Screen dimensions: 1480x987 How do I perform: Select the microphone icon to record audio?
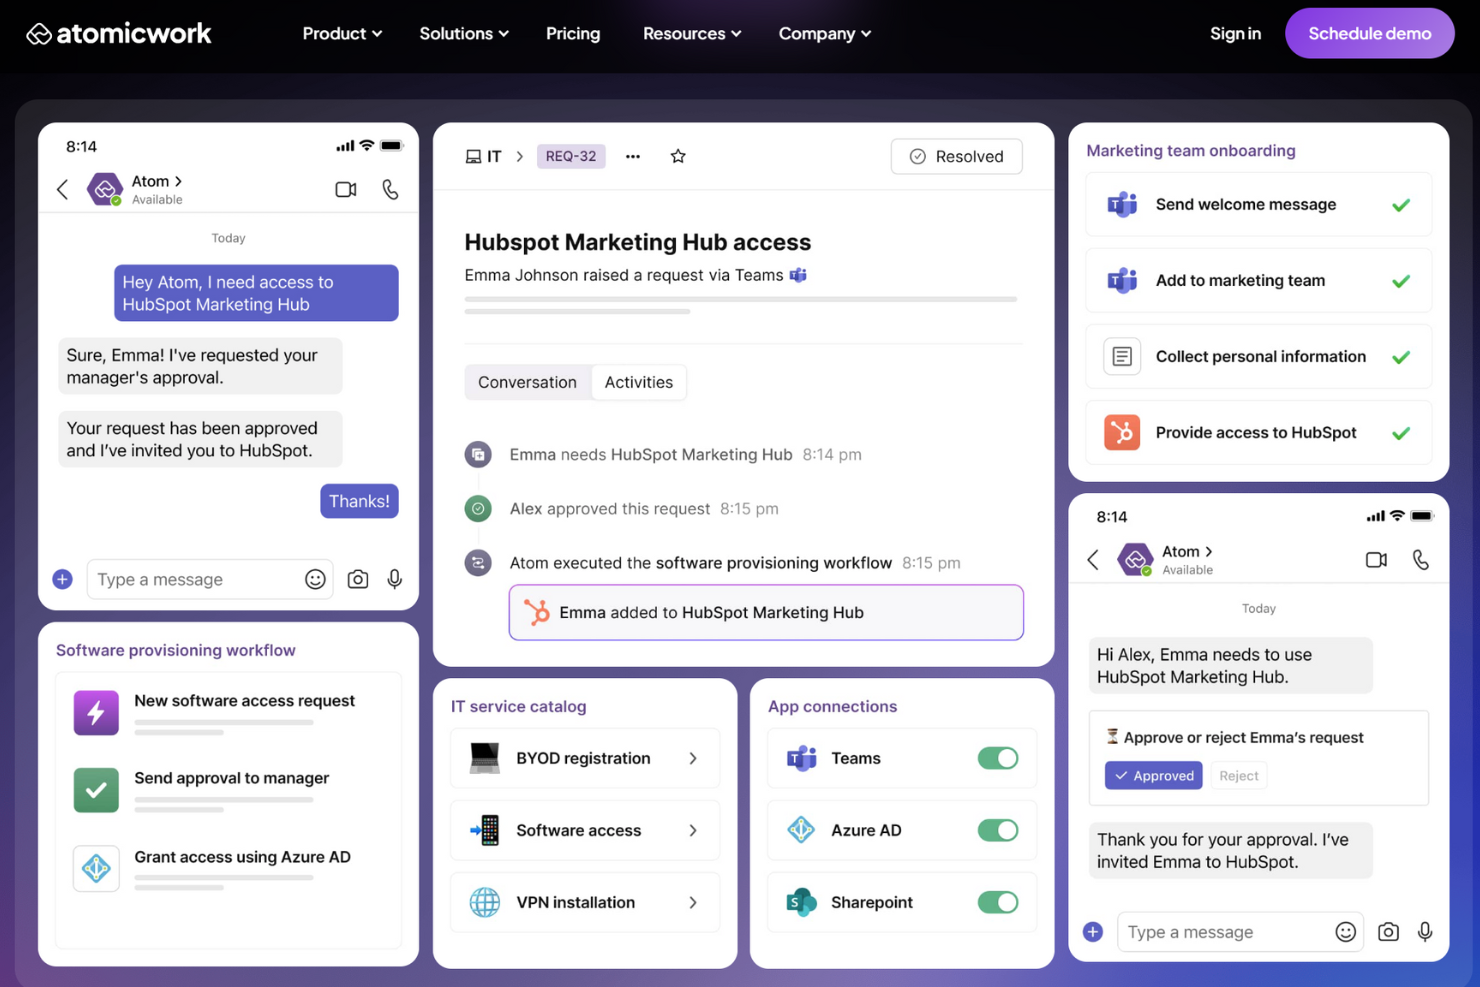pos(394,579)
